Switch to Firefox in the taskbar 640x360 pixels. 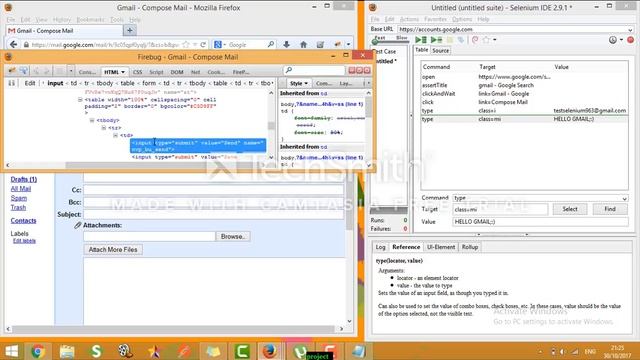tap(269, 351)
